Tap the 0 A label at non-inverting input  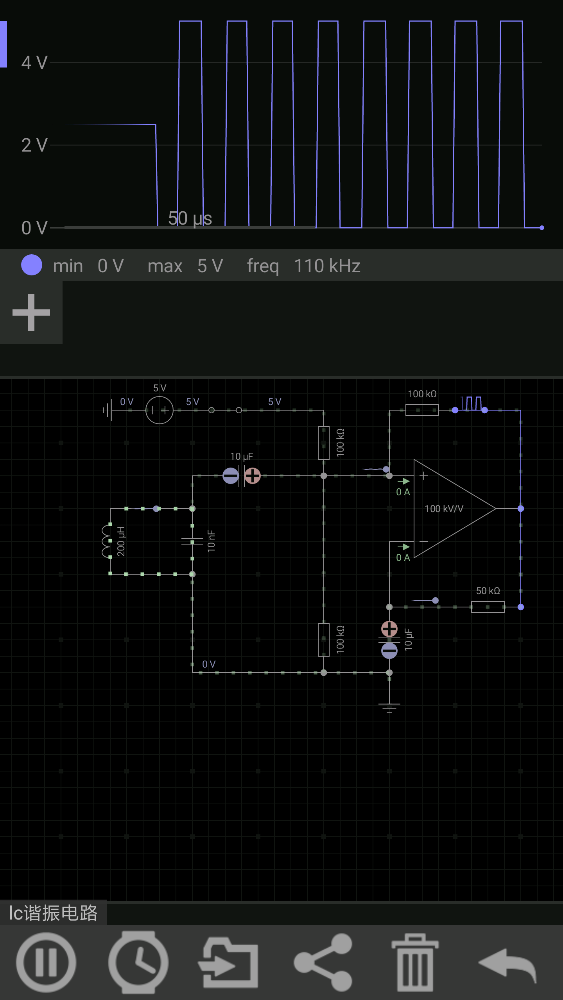(x=403, y=492)
